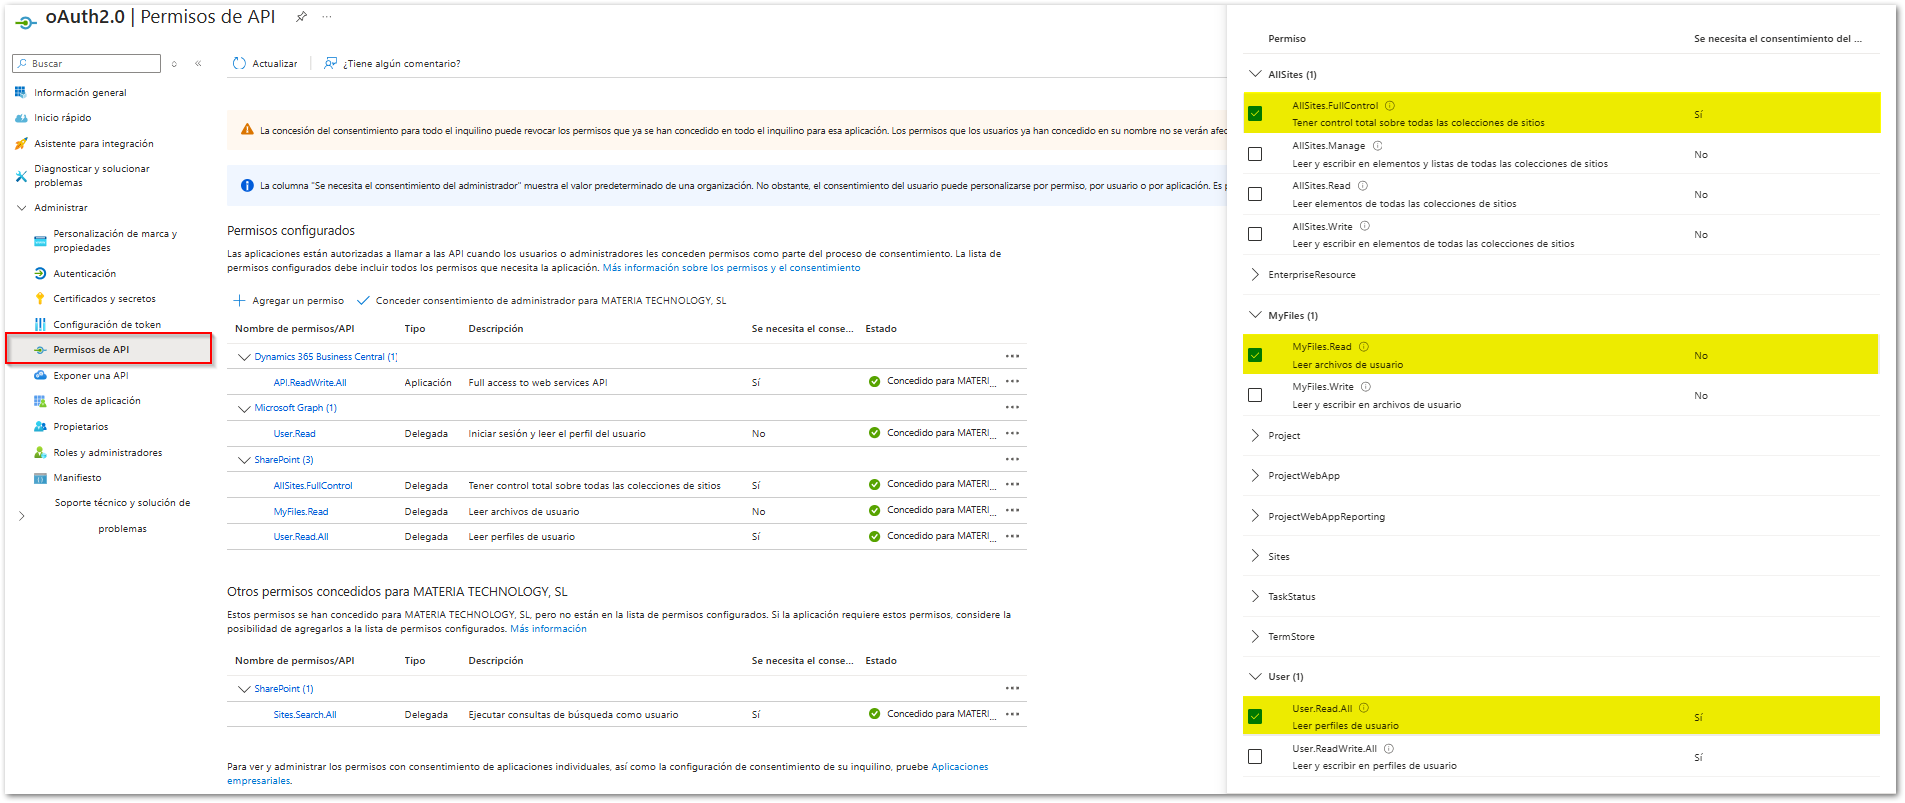Click the info icon next to AllSites.Manage
This screenshot has width=1905, height=803.
click(1377, 146)
